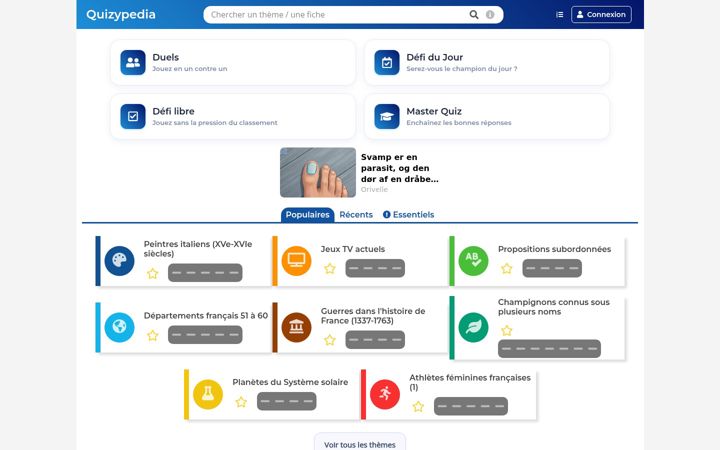Open Défi du Jour calendar icon

point(387,62)
